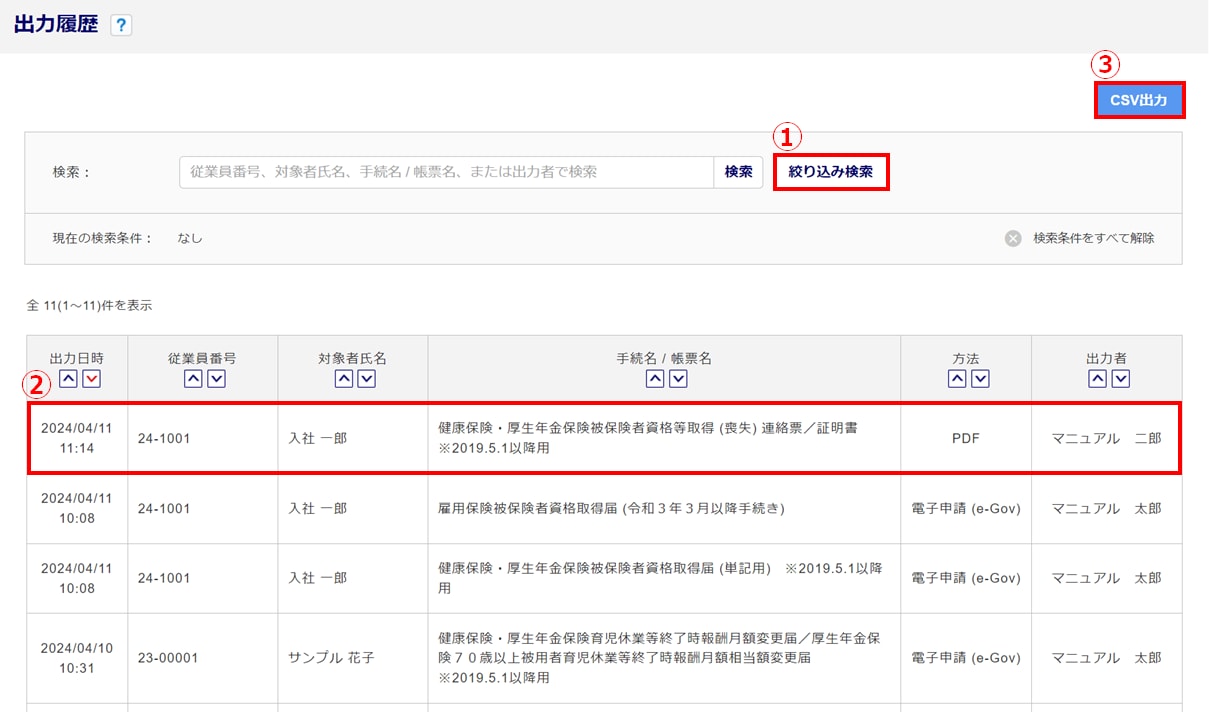This screenshot has width=1209, height=712.
Task: Open 絞り込み検索 filter search
Action: click(830, 172)
